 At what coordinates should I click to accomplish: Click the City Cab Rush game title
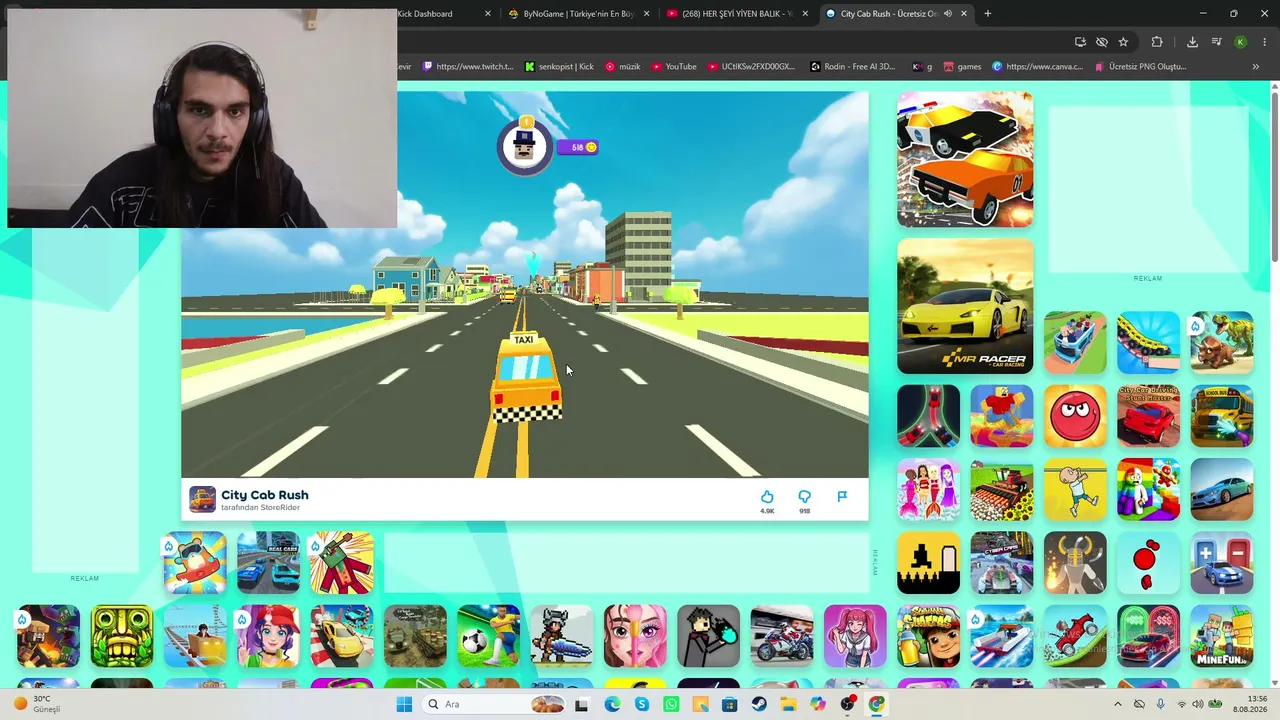265,495
